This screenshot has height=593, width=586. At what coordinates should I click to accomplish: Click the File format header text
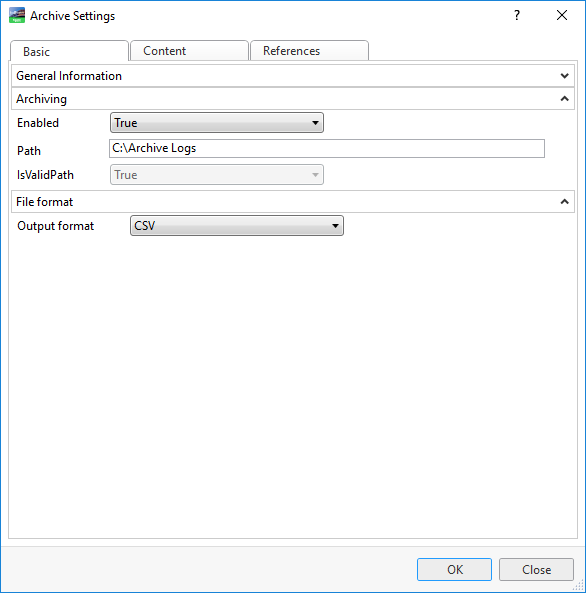pos(45,202)
